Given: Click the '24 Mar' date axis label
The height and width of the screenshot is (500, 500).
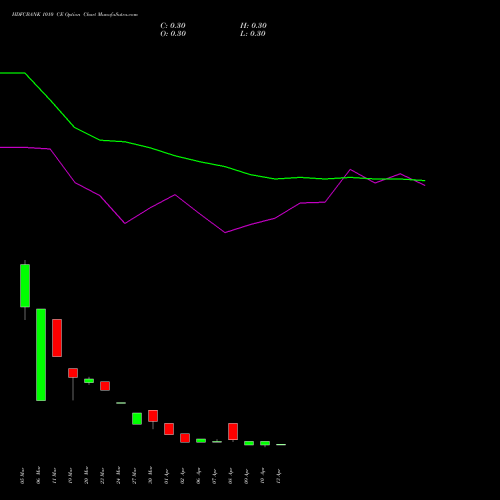Looking at the screenshot, I should pyautogui.click(x=118, y=476).
